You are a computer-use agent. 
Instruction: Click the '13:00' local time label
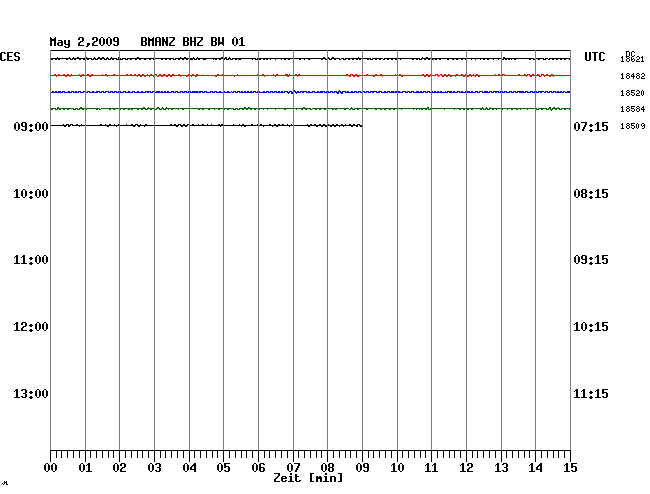coord(31,394)
